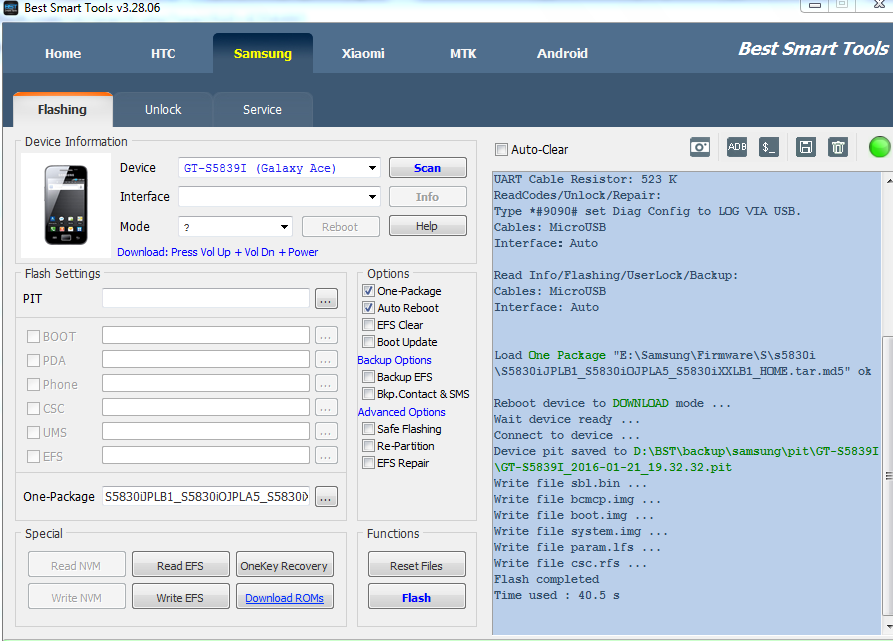893x641 pixels.
Task: Tick the Bkp.Contact & SMS checkbox
Action: pos(368,394)
